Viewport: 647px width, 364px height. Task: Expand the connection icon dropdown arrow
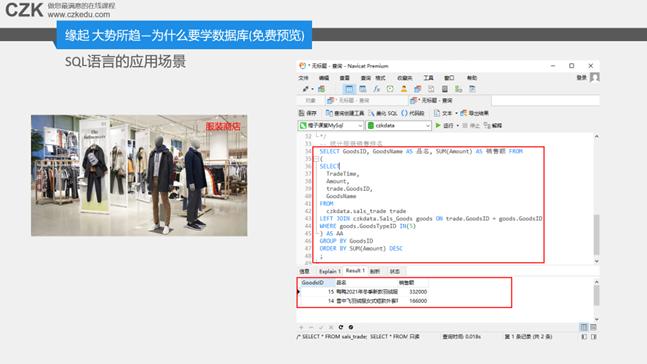click(x=312, y=89)
